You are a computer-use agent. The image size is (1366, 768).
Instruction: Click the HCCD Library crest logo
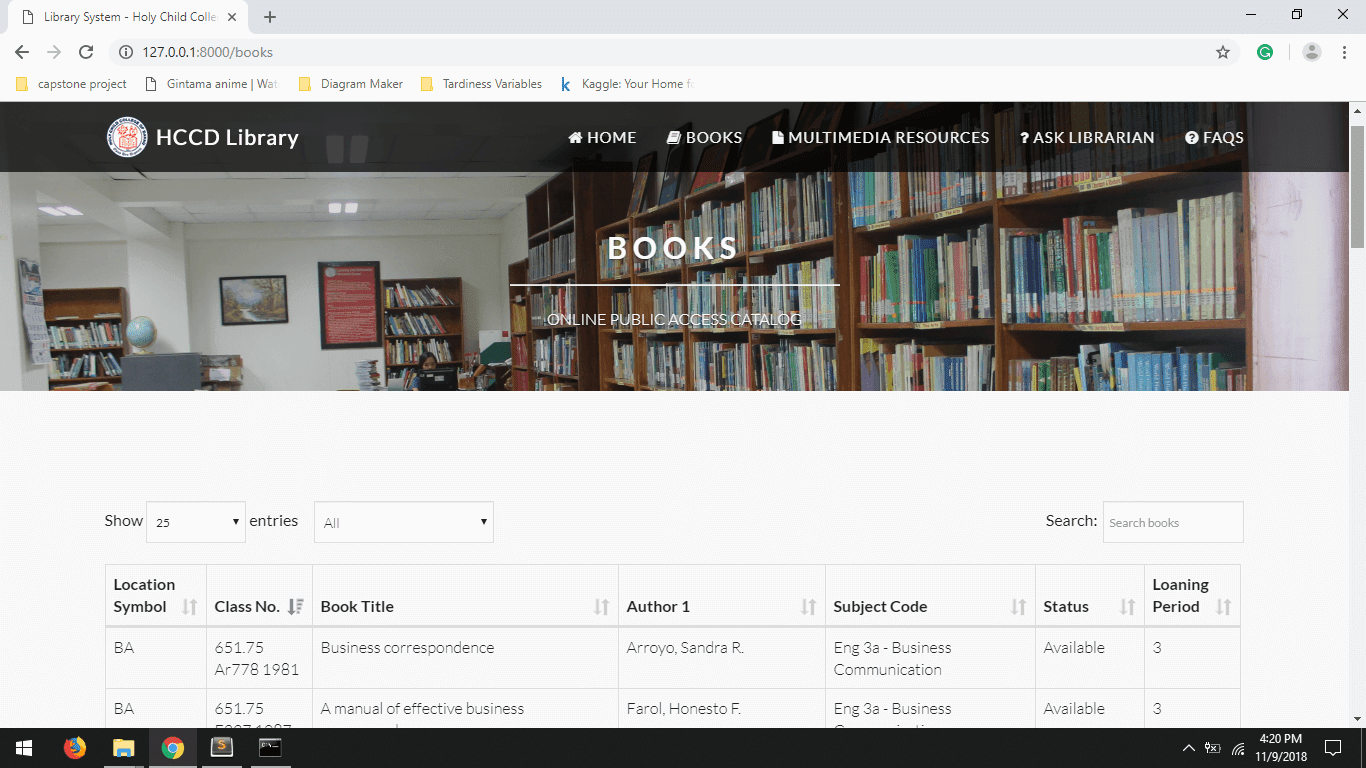pos(126,137)
